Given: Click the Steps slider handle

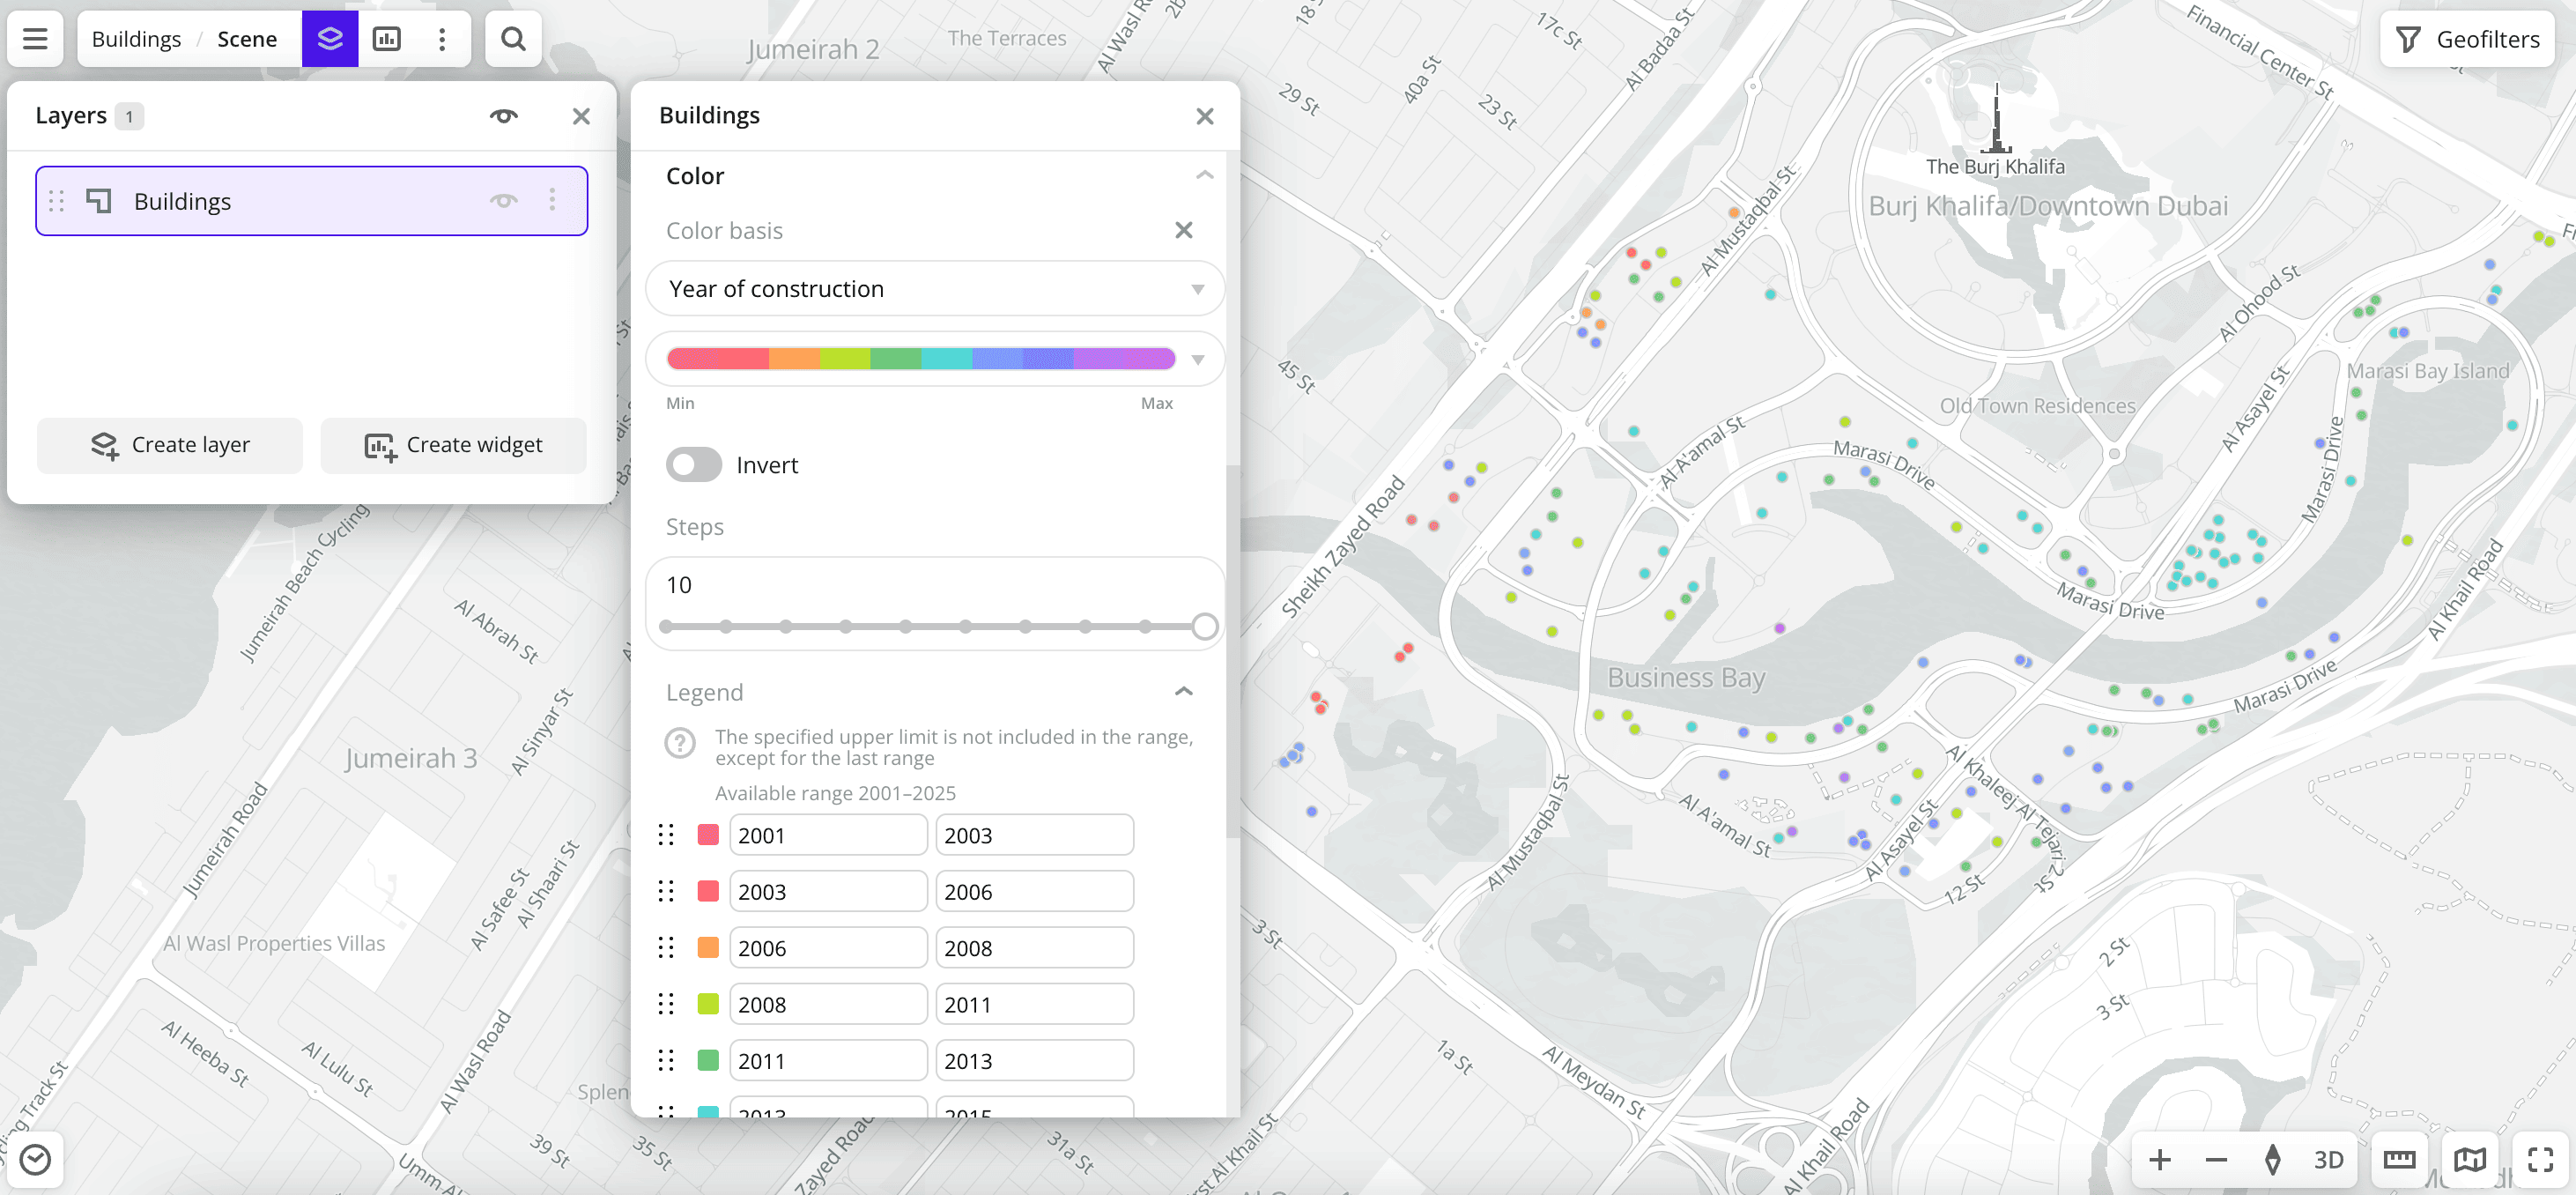Looking at the screenshot, I should [1204, 627].
